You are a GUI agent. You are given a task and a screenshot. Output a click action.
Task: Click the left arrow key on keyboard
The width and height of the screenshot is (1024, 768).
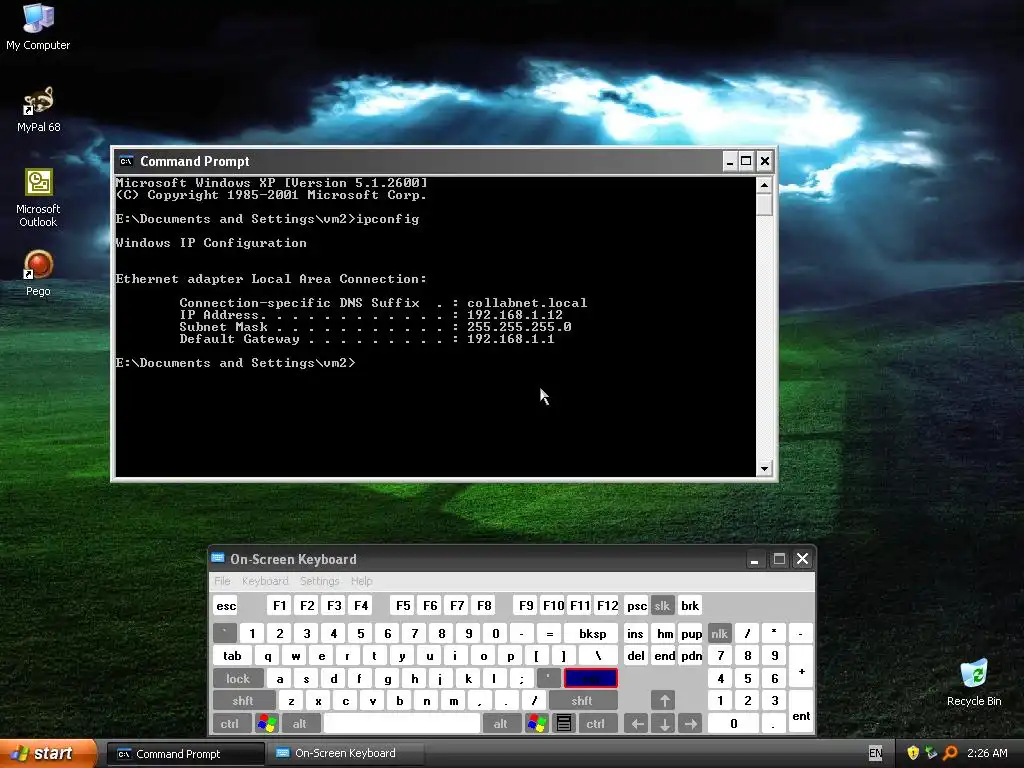pyautogui.click(x=637, y=724)
